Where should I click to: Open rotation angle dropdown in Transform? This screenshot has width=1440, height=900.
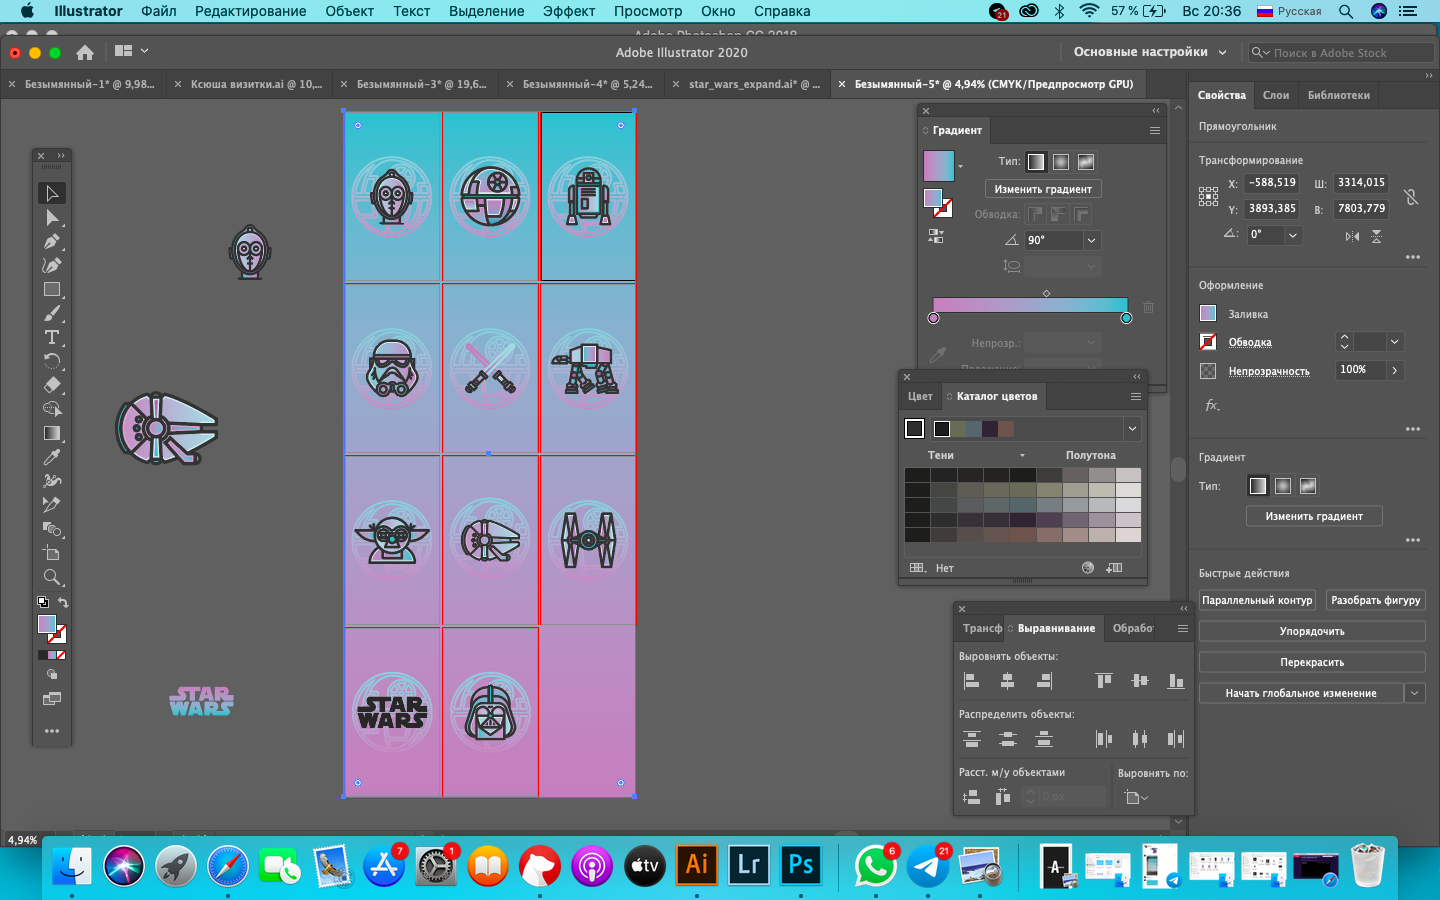point(1293,235)
